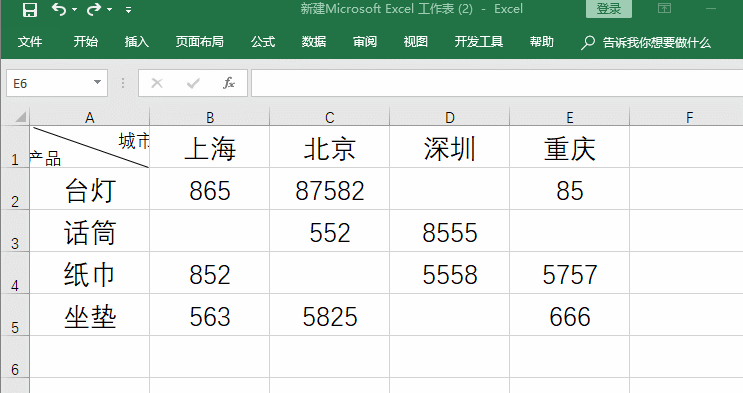This screenshot has height=393, width=743.
Task: Click the cell with value 5757
Action: coord(570,273)
